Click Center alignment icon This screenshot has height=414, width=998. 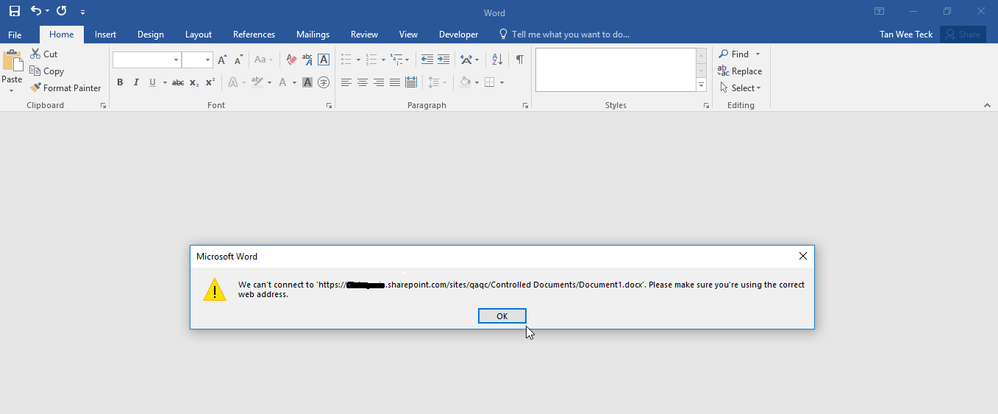(362, 82)
